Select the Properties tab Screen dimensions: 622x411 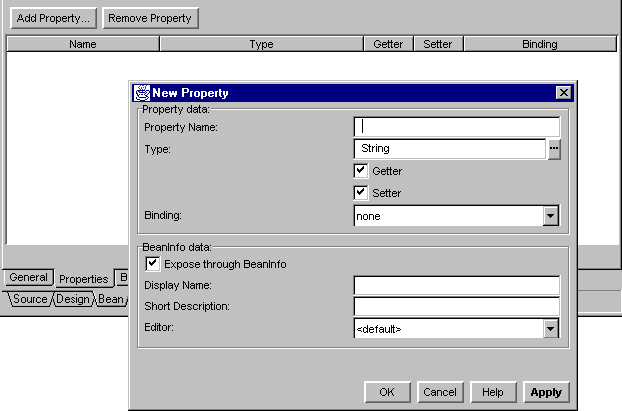click(x=83, y=279)
